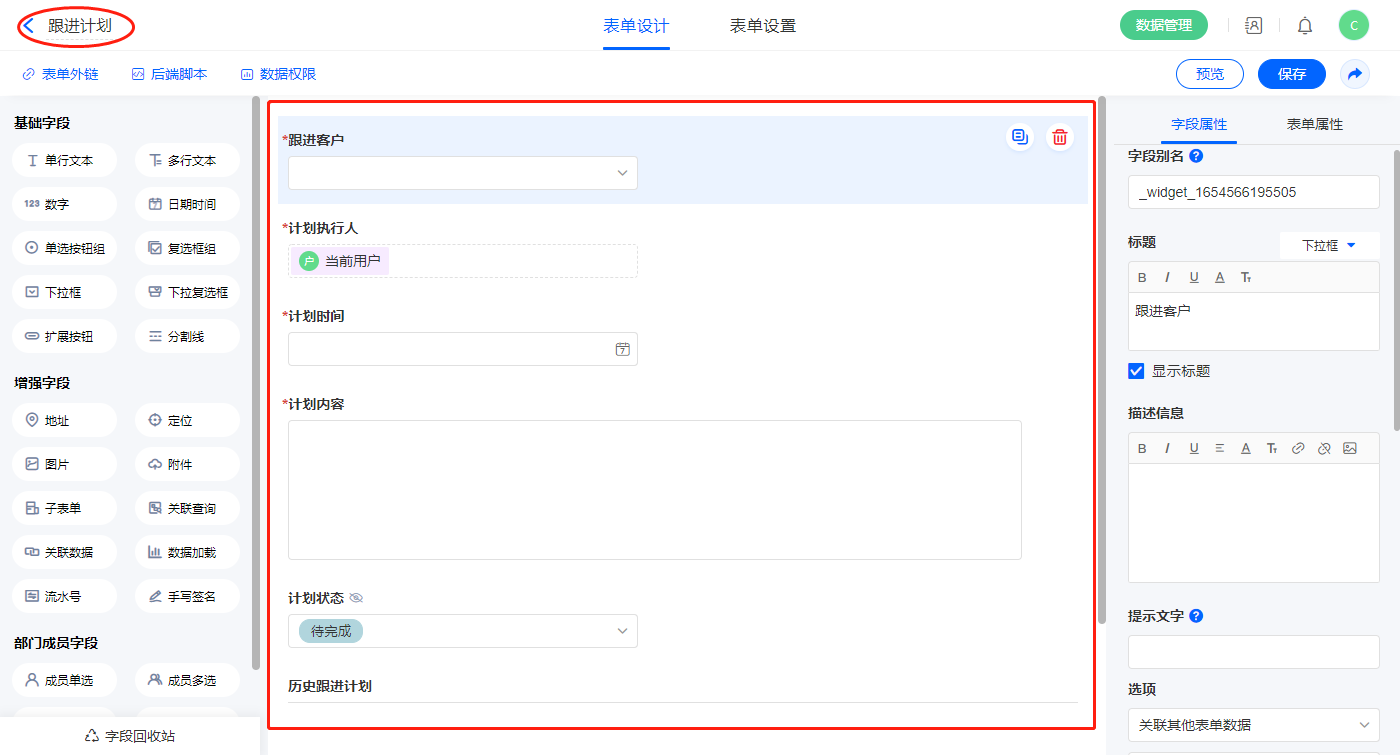Click the back arrow beside 跟进计划

[28, 26]
